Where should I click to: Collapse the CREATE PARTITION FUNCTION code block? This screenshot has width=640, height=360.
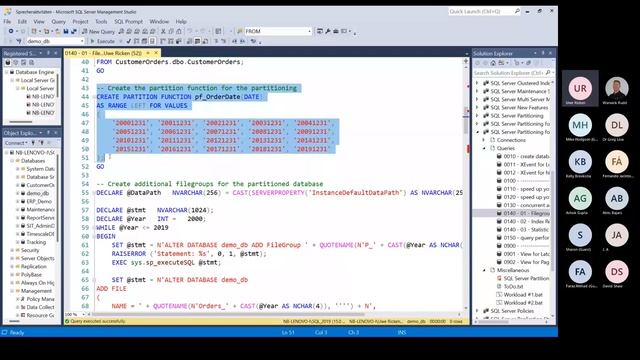(94, 97)
